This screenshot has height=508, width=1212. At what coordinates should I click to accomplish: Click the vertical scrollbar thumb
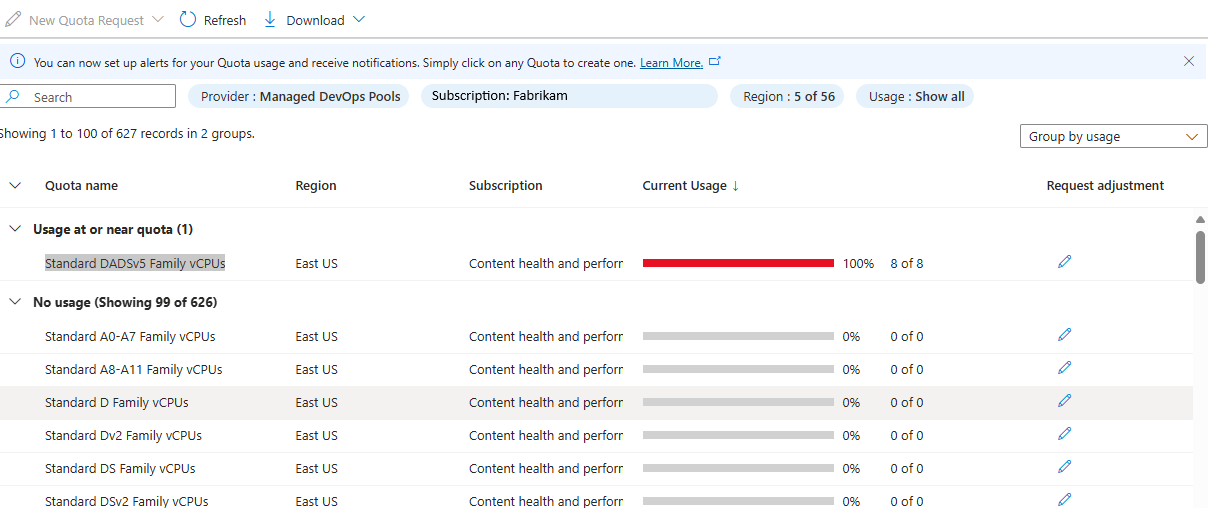pos(1200,257)
